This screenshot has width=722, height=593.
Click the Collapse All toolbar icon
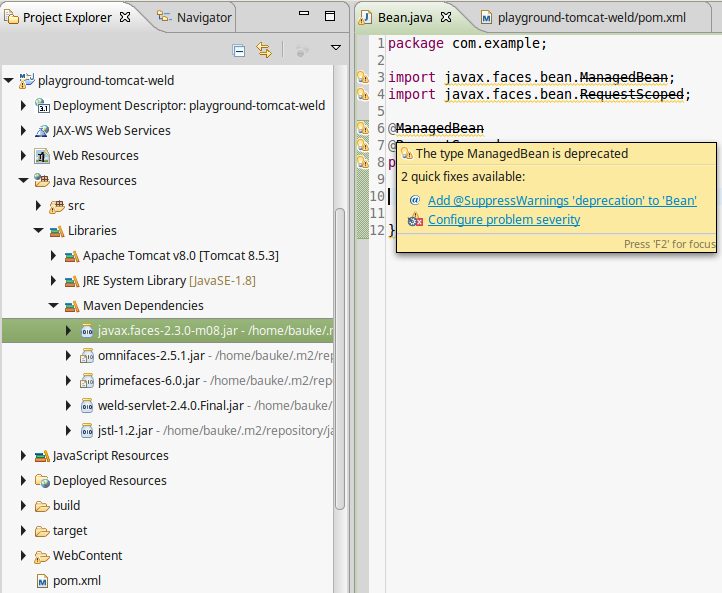[239, 50]
